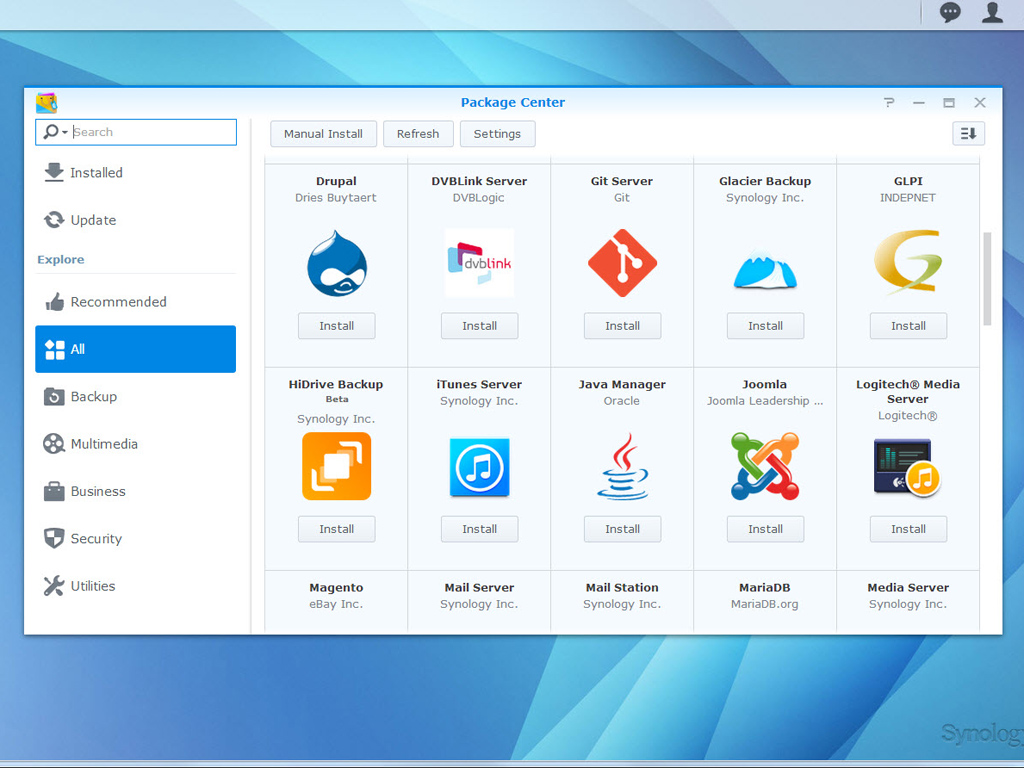Install Git Server

tap(622, 326)
